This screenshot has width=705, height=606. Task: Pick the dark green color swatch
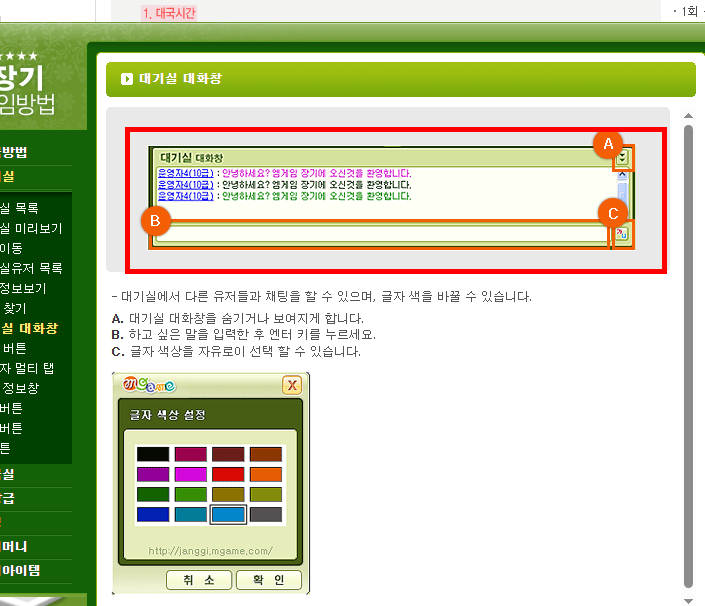[153, 495]
